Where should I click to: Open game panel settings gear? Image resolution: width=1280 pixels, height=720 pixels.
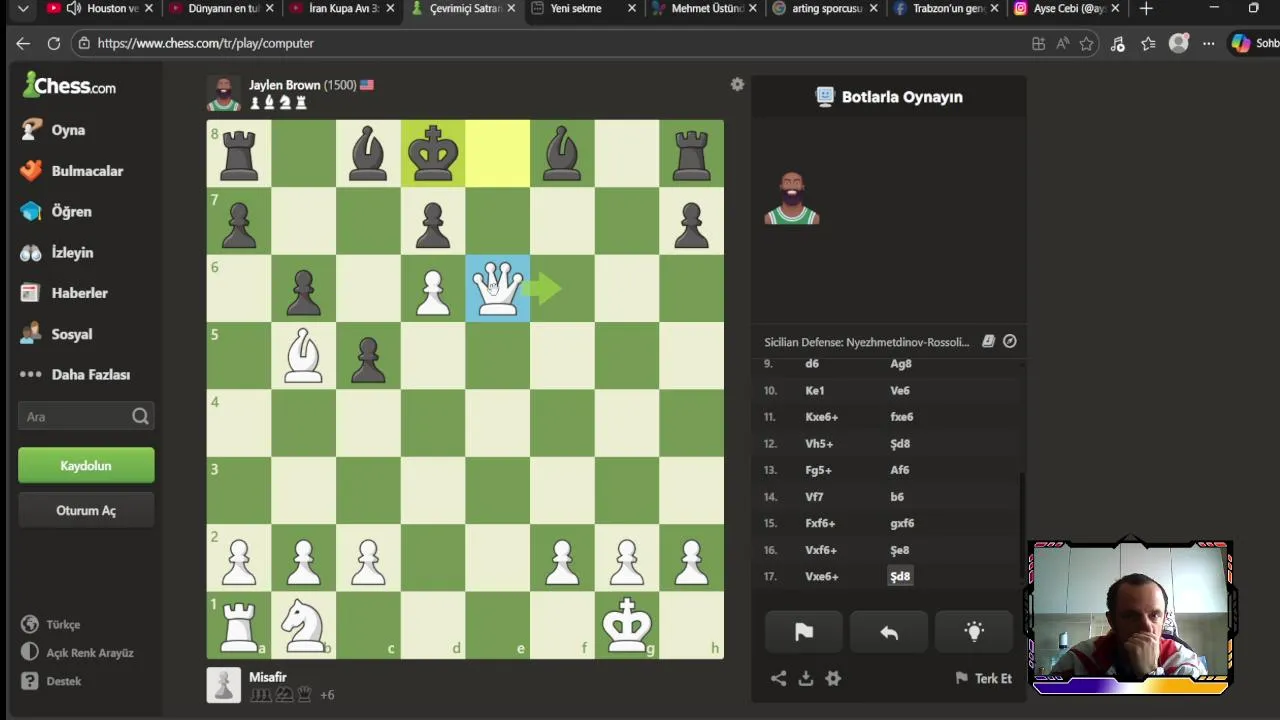click(833, 678)
